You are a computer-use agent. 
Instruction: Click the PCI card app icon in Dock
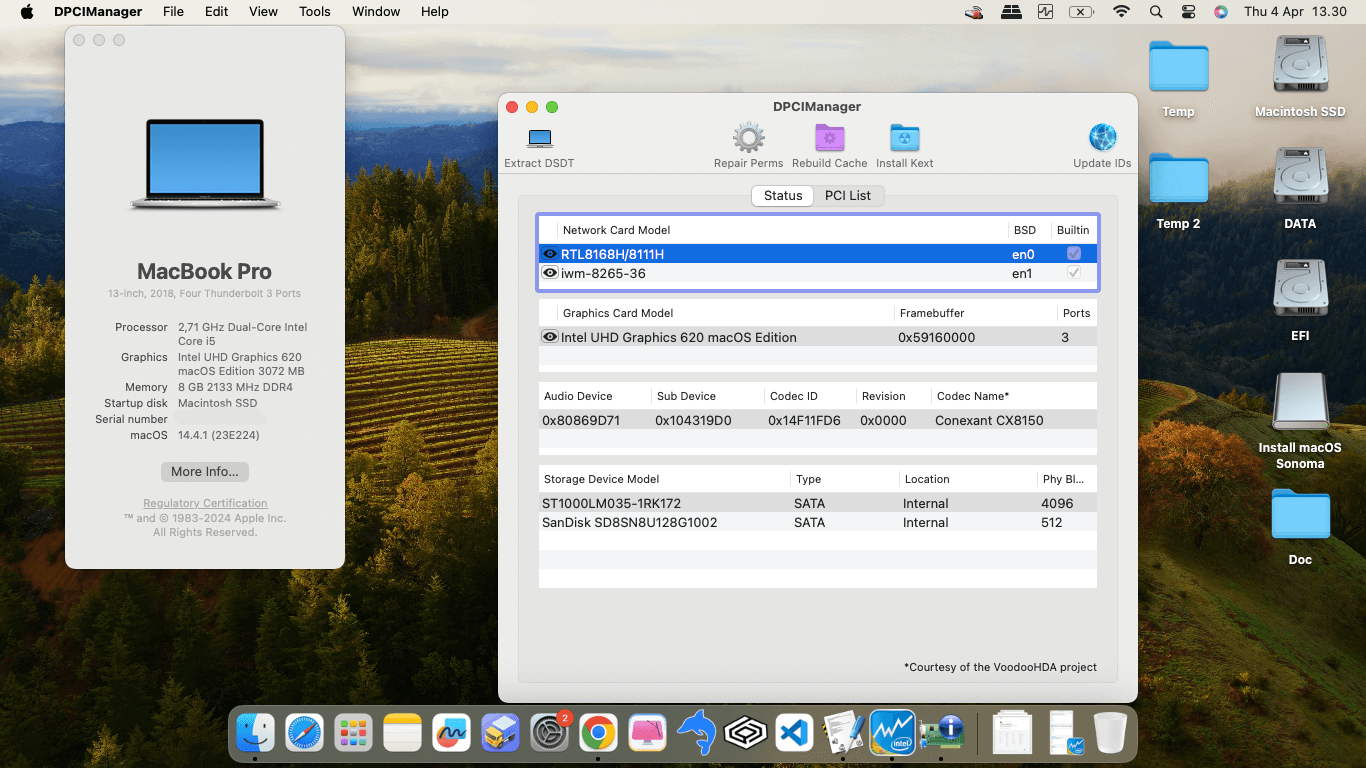(941, 732)
